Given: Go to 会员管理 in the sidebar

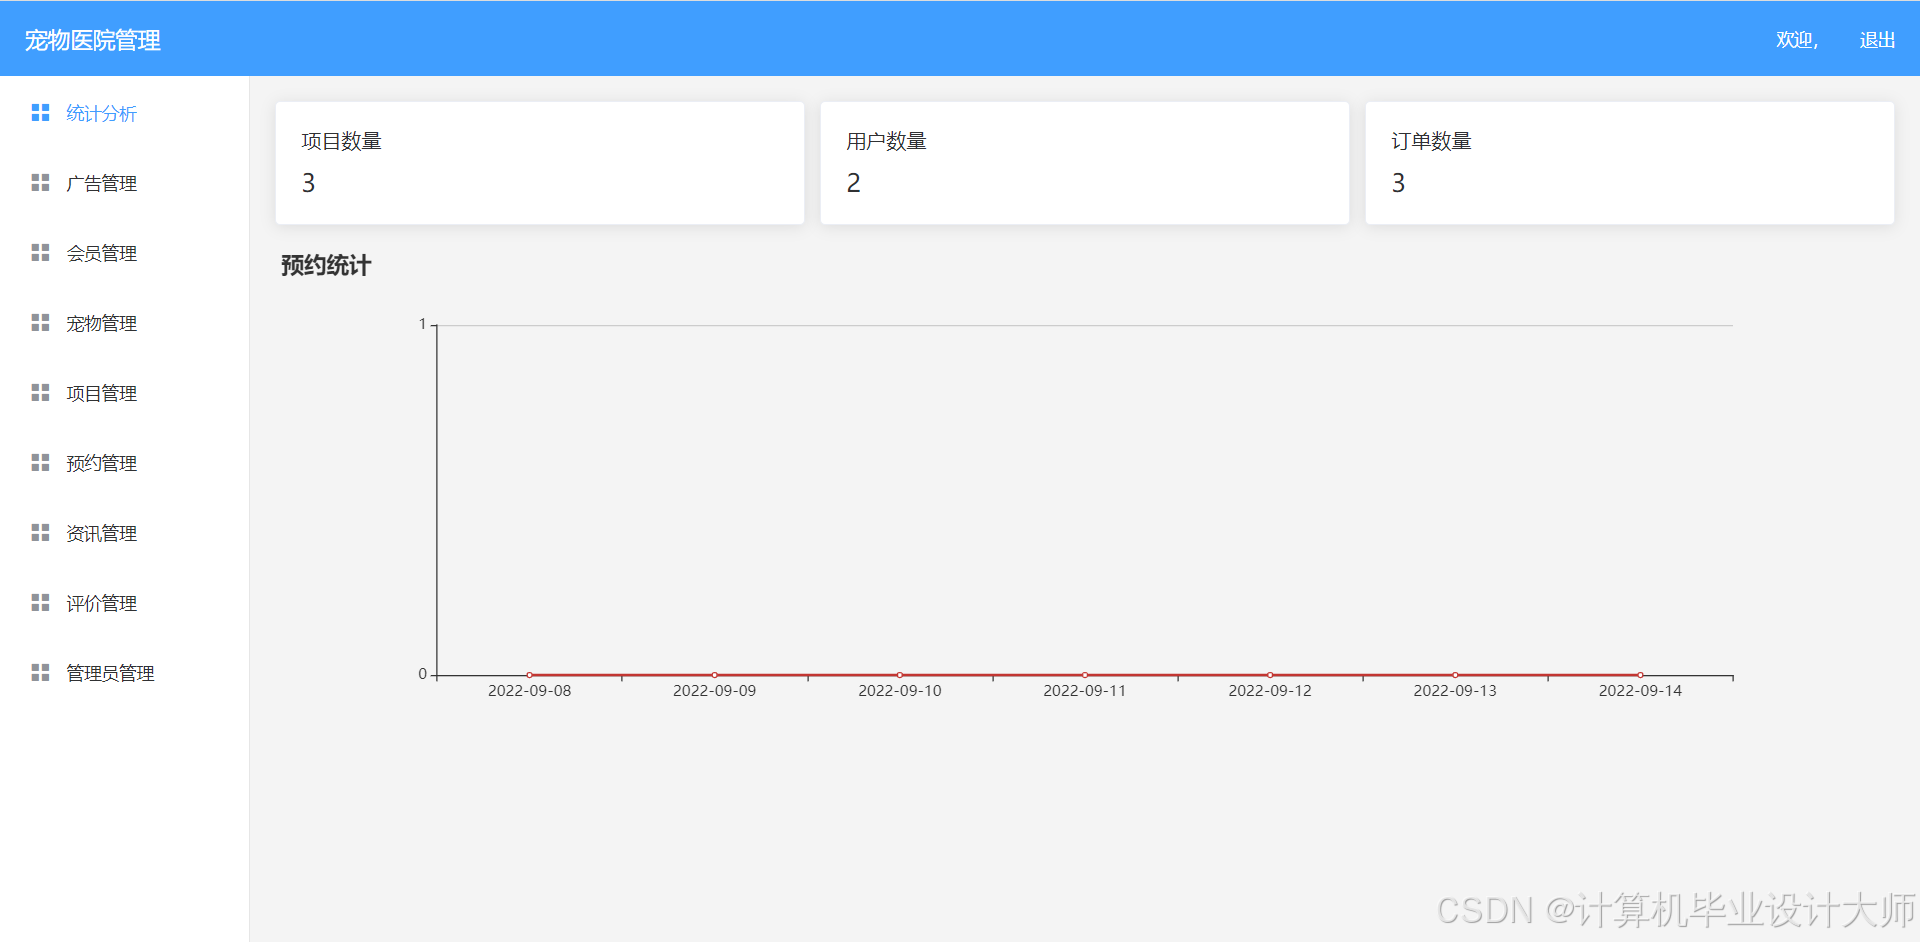Looking at the screenshot, I should 124,253.
